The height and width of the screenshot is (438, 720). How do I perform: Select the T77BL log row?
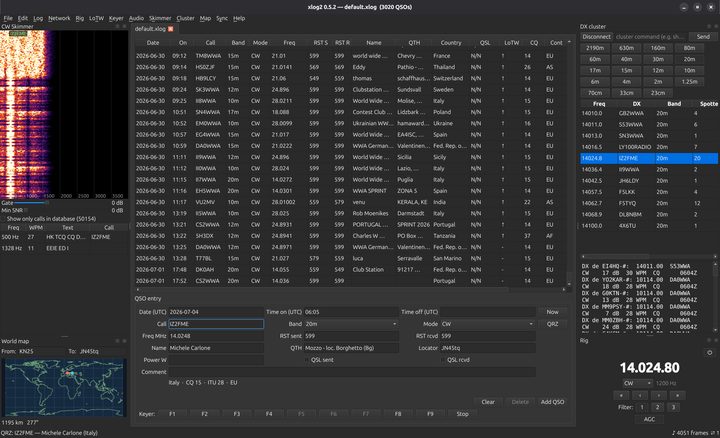[x=350, y=258]
